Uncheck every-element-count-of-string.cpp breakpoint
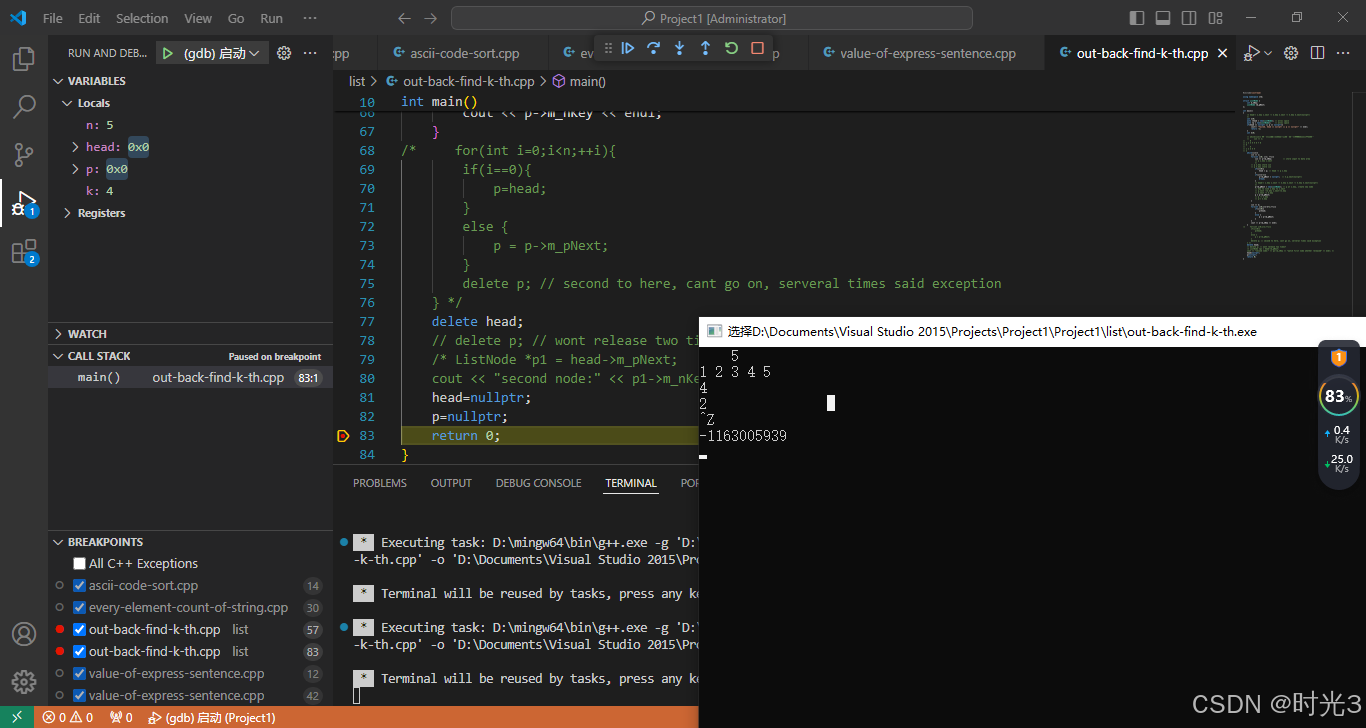 [80, 607]
